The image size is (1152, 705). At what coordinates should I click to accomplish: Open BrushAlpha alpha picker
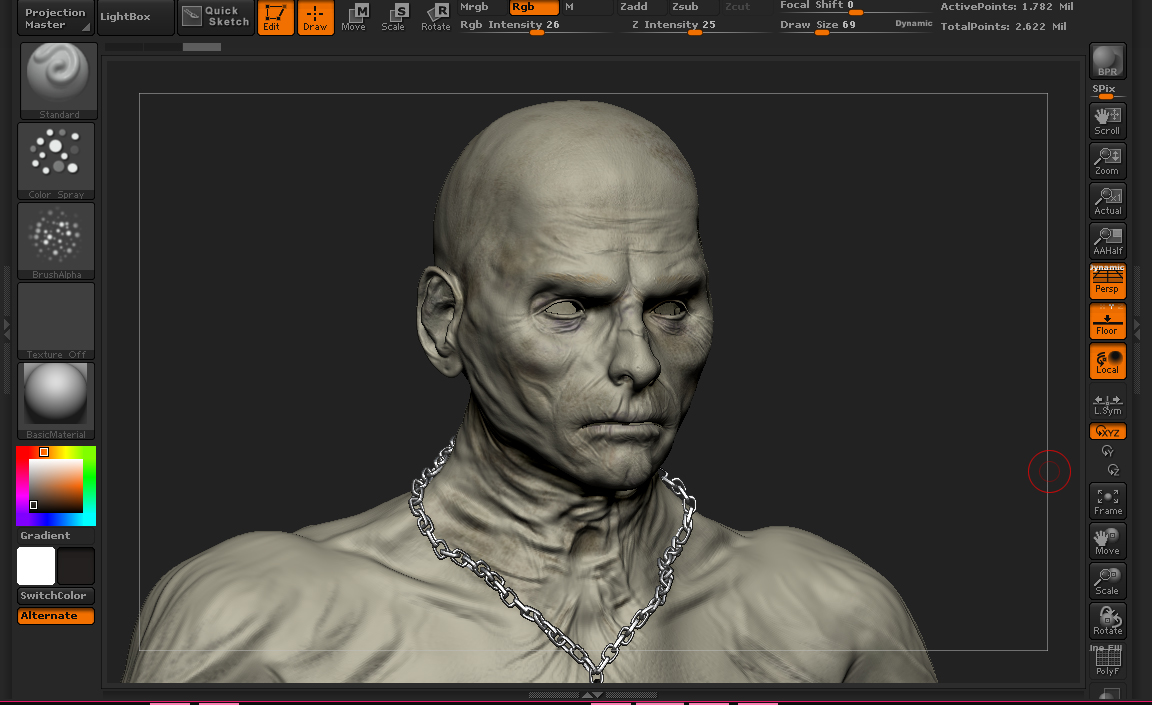point(56,241)
